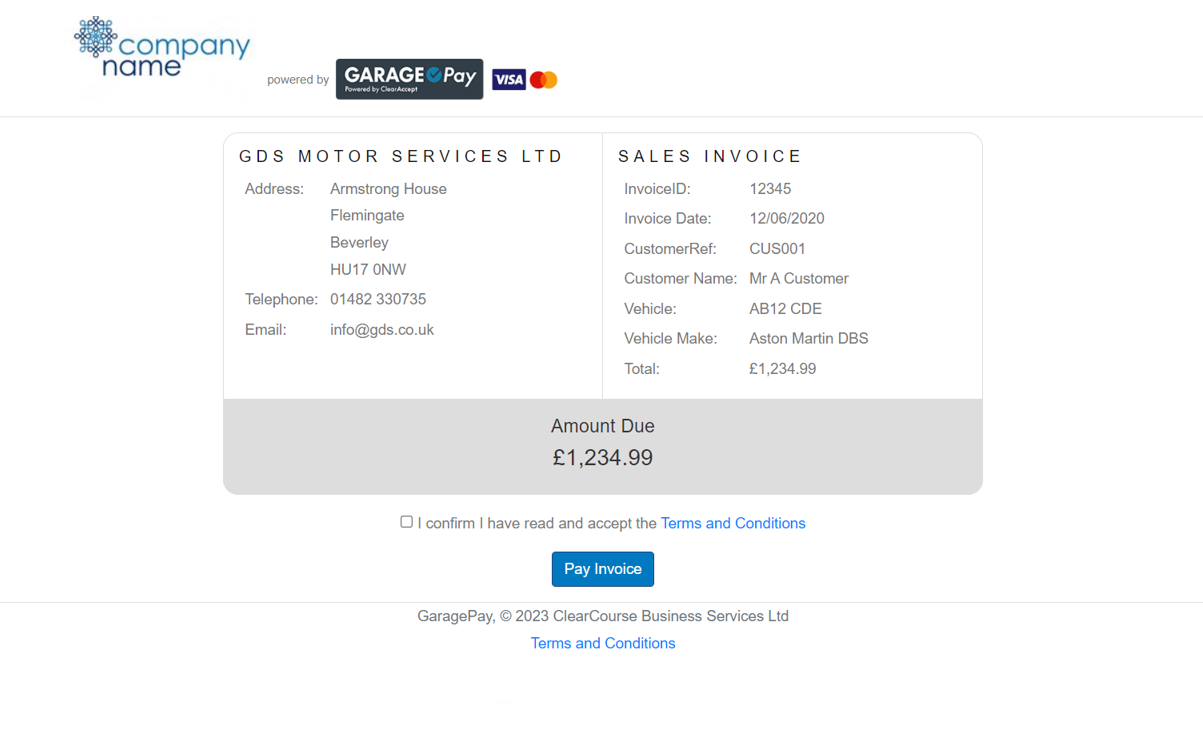1203x737 pixels.
Task: Click the company name snowflake logo
Action: pos(161,47)
